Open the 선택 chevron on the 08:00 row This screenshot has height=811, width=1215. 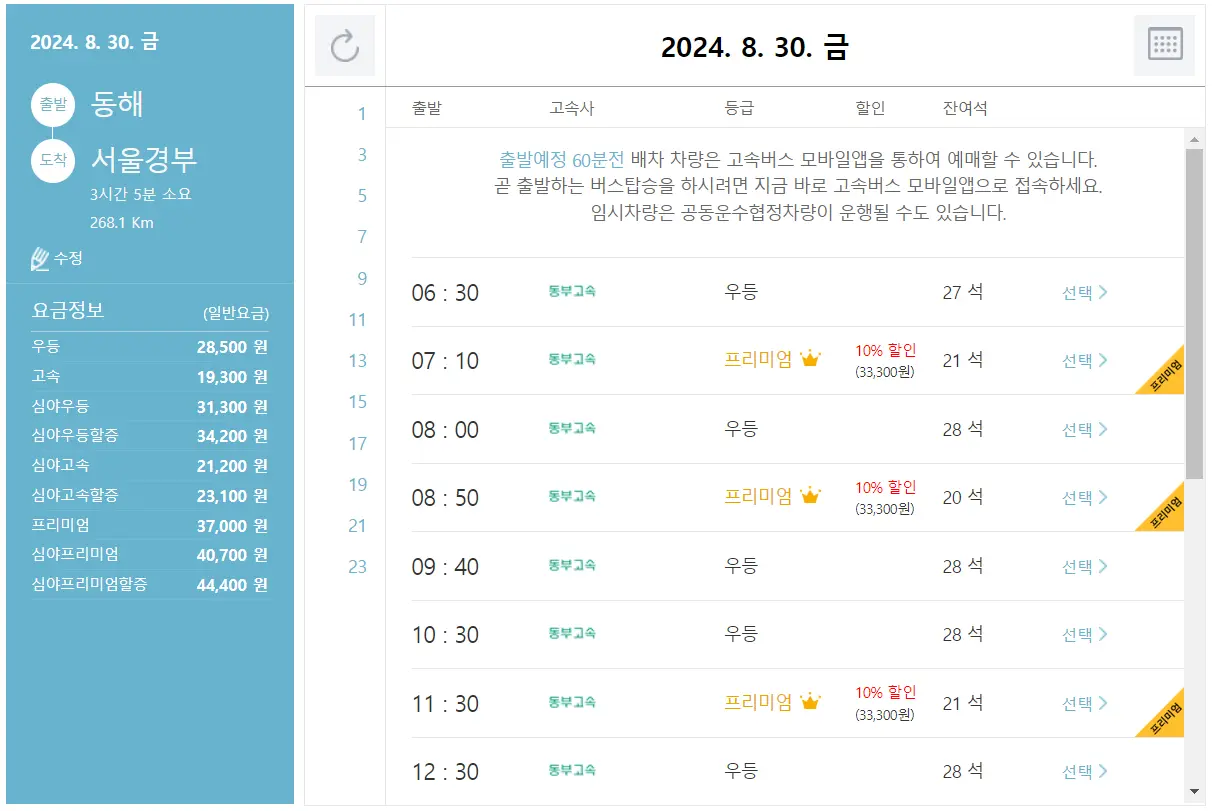coord(1105,429)
